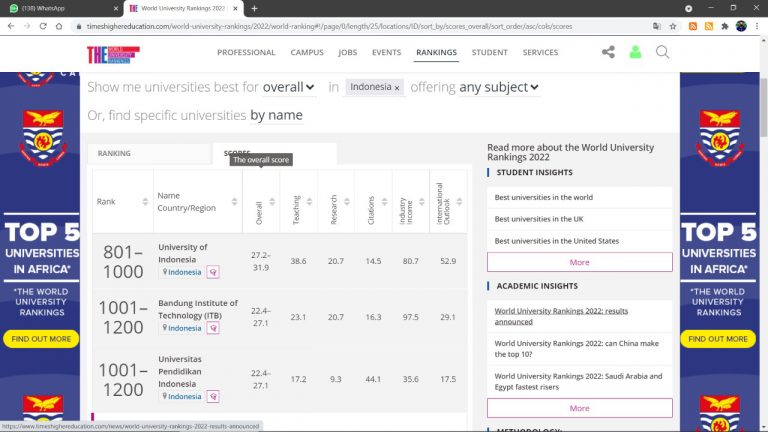Open Bandung Institute of Technology (ITB) page
This screenshot has height=432, width=768.
(x=198, y=309)
